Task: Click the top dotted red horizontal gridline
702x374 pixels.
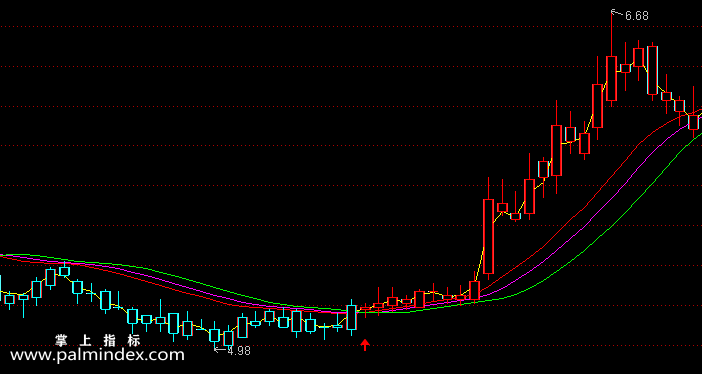Action: 351,26
